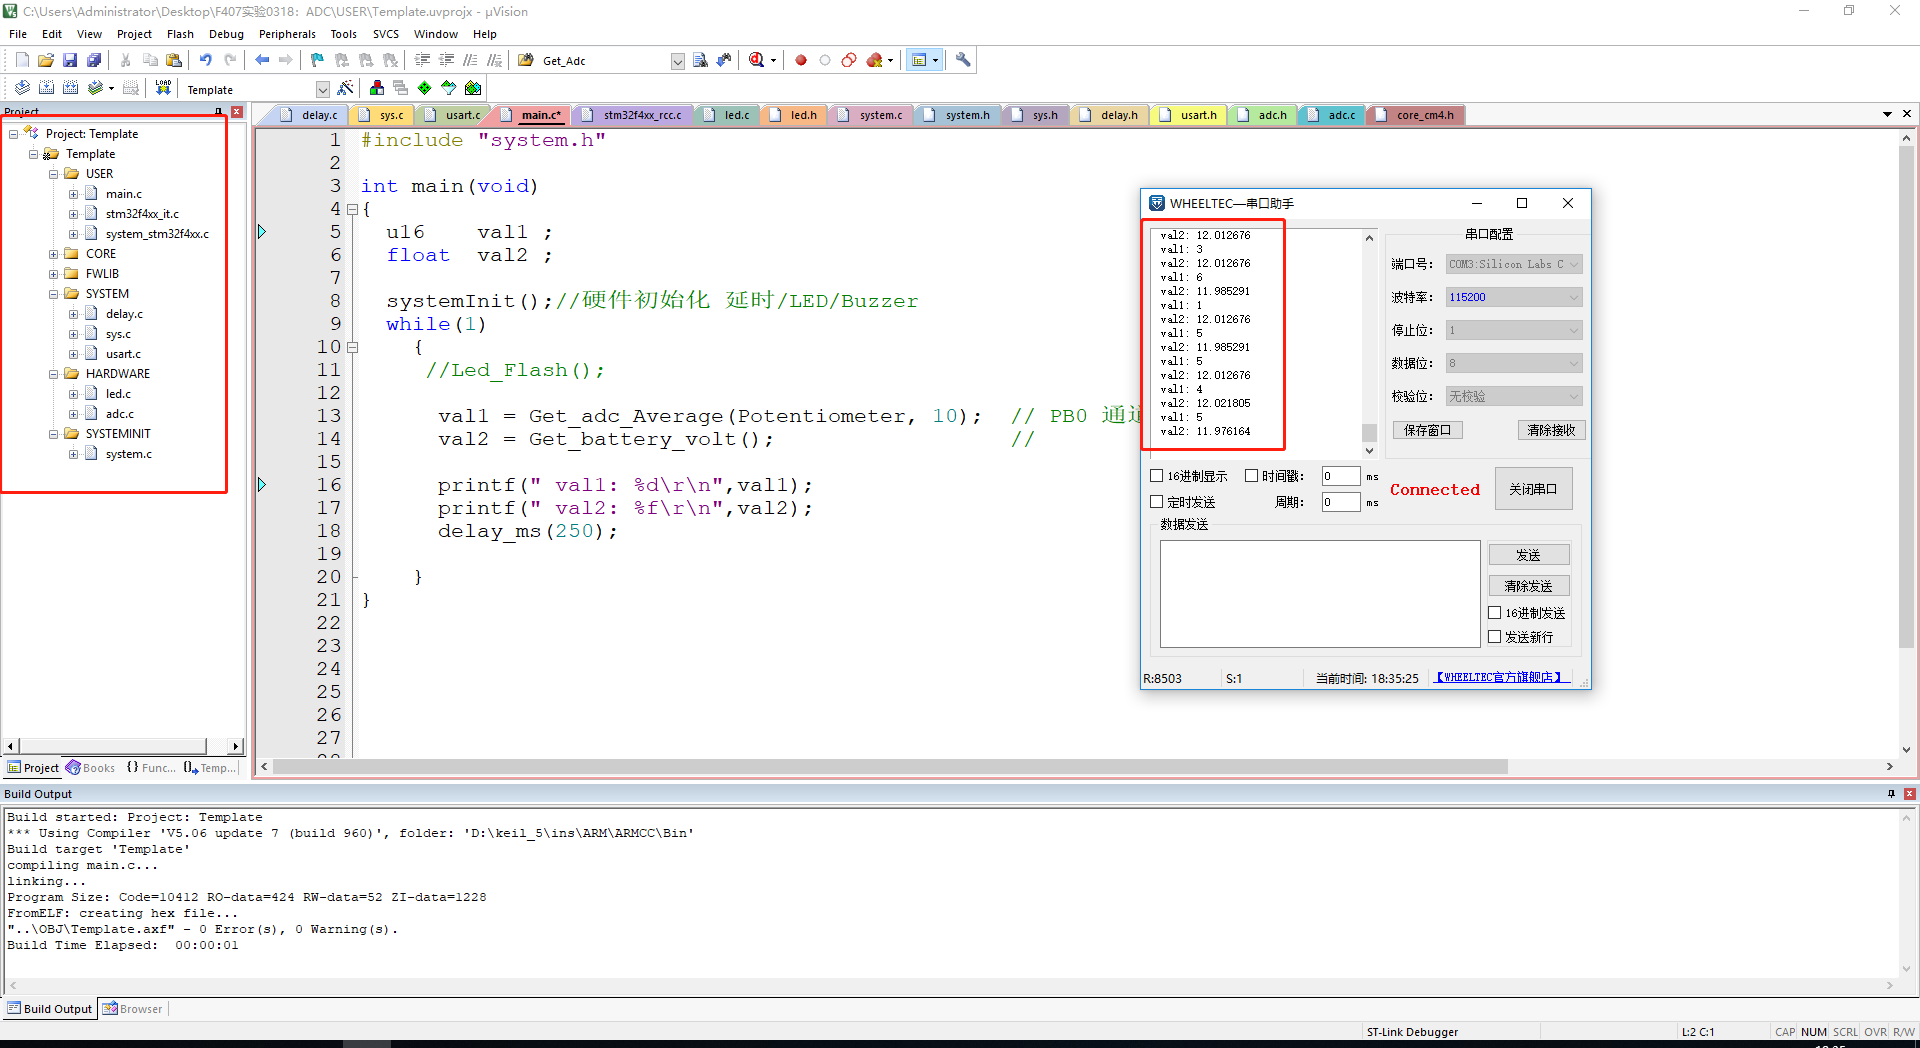Check the 定时发送 option
The height and width of the screenshot is (1048, 1920).
[1156, 501]
